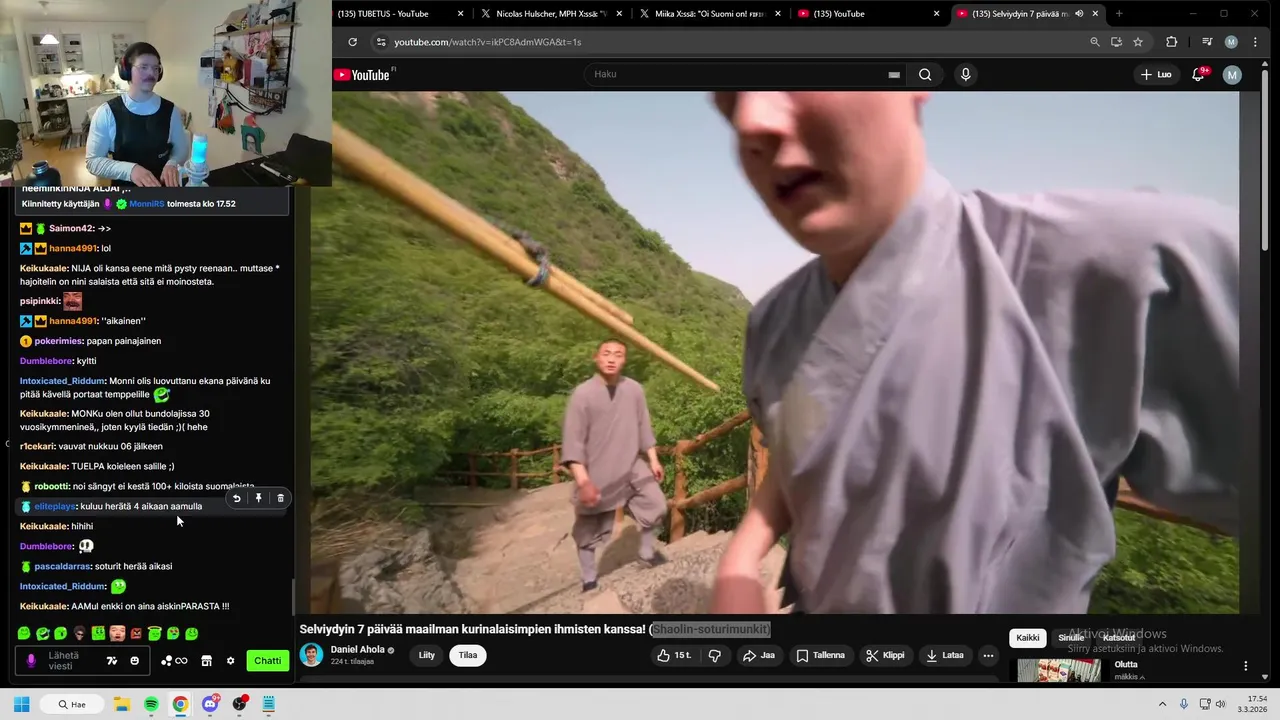Open Windows Start menu
The height and width of the screenshot is (720, 1280).
(21, 704)
